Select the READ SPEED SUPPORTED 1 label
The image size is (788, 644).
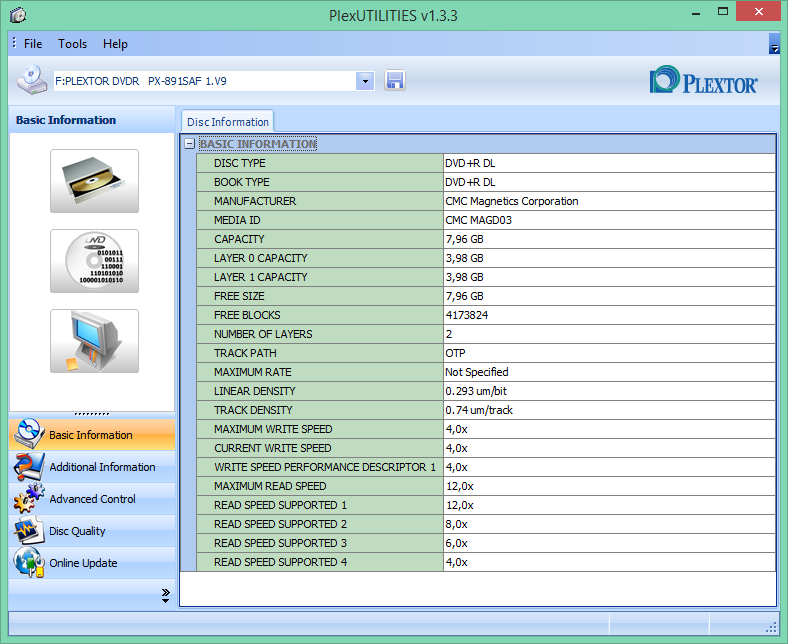[x=280, y=505]
